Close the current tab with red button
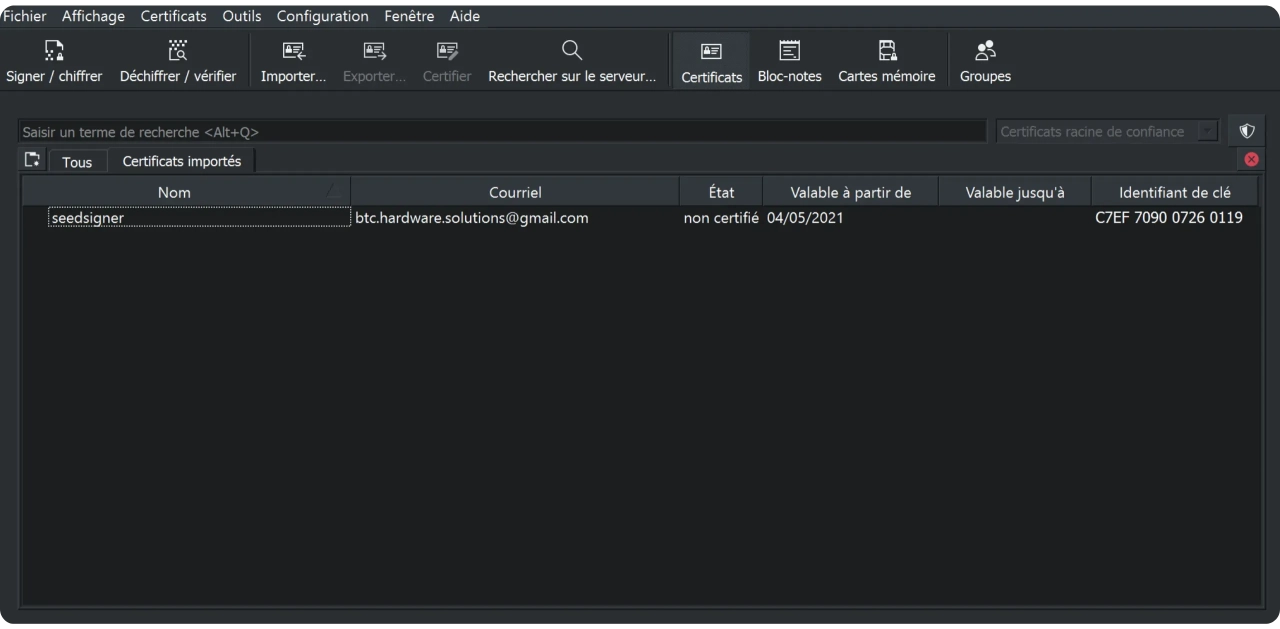The width and height of the screenshot is (1280, 629). [x=1251, y=159]
